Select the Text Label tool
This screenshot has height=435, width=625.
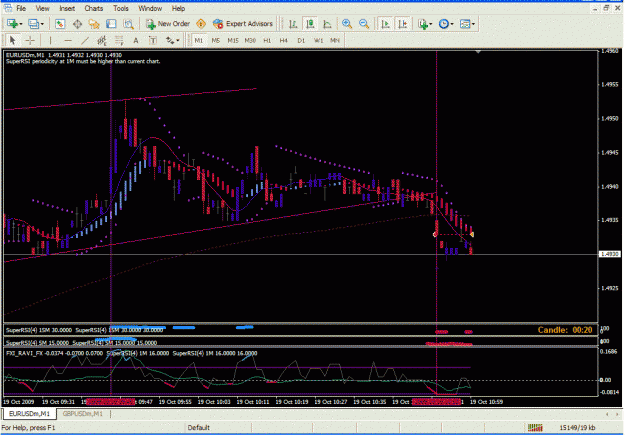(x=153, y=40)
